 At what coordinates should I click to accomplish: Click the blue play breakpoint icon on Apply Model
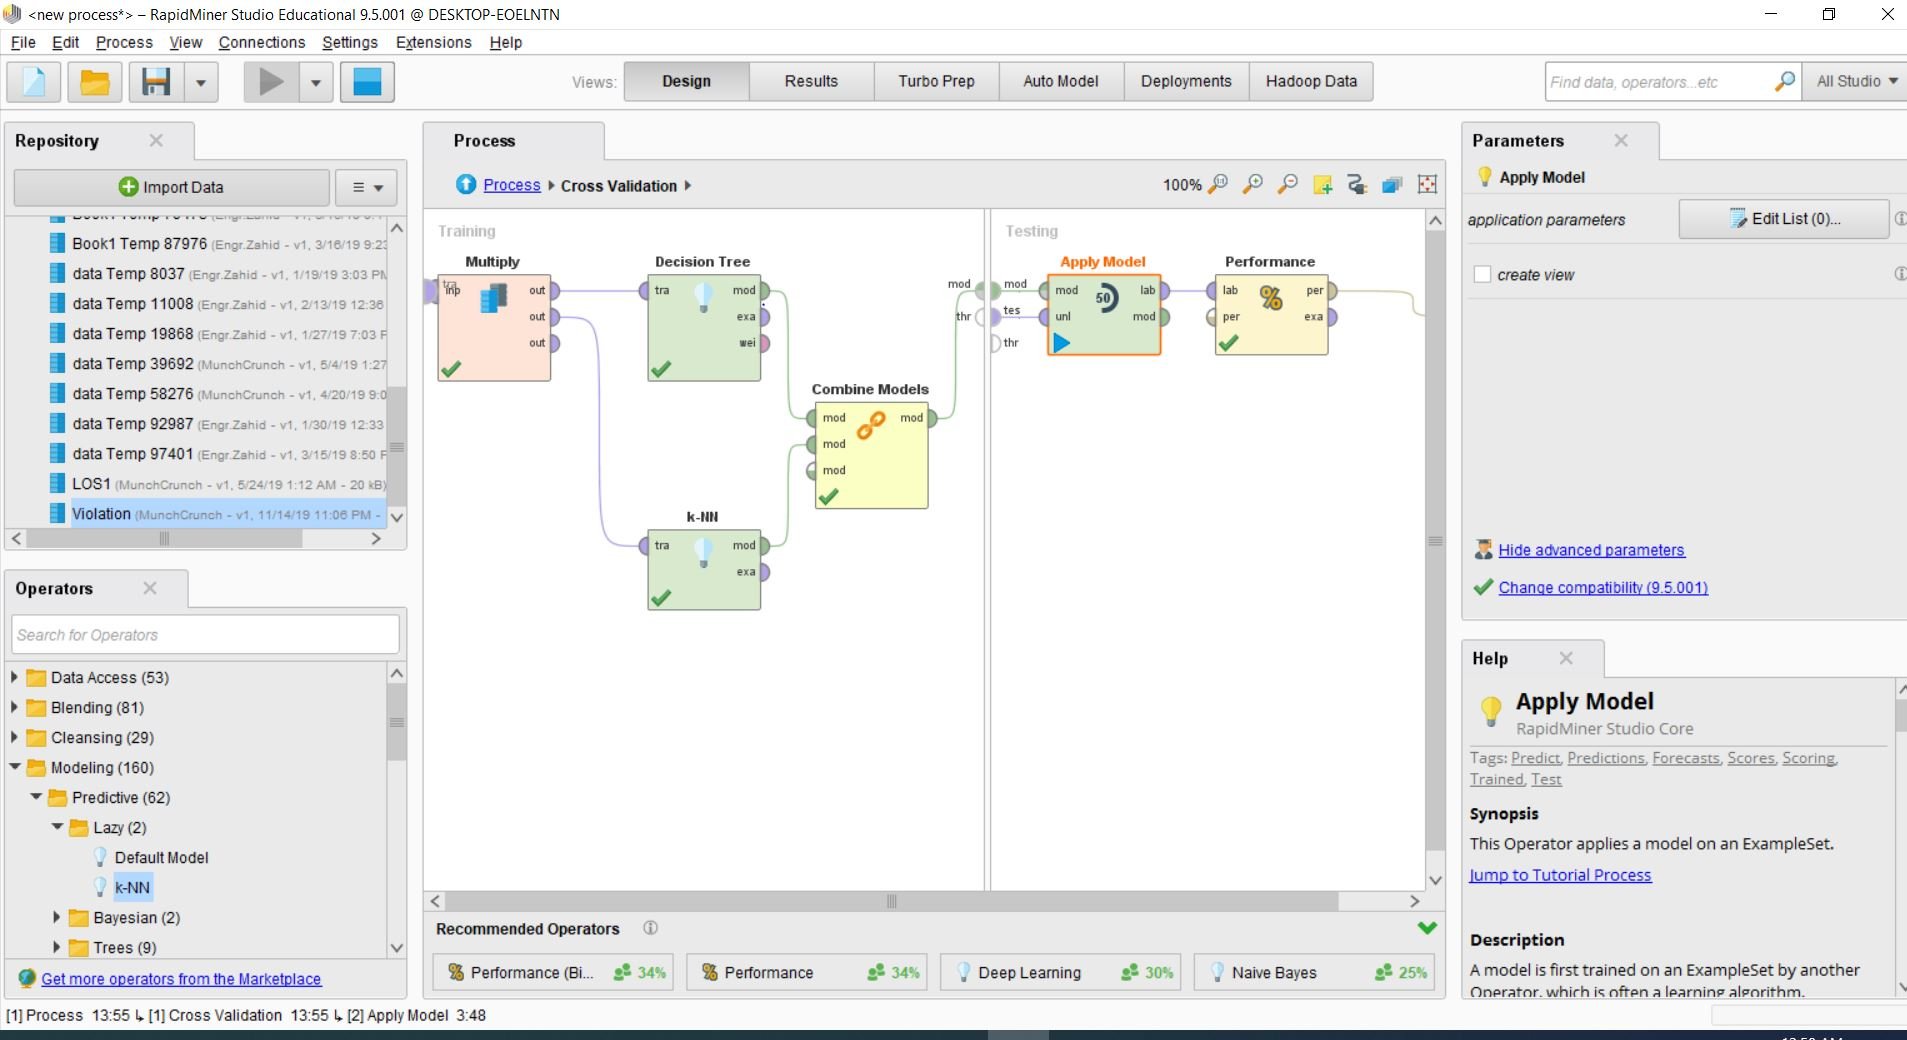click(1062, 343)
